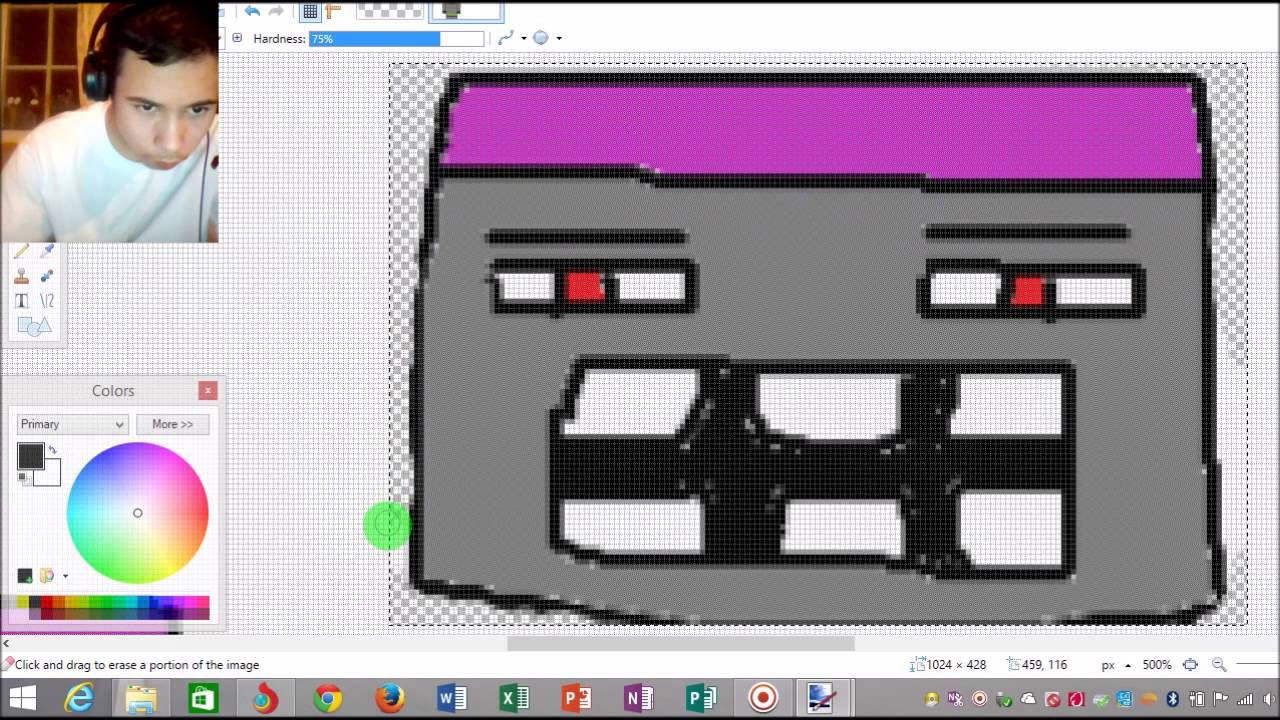Click the OneNote clipper tray icon
The width and height of the screenshot is (1280, 720).
coord(955,699)
